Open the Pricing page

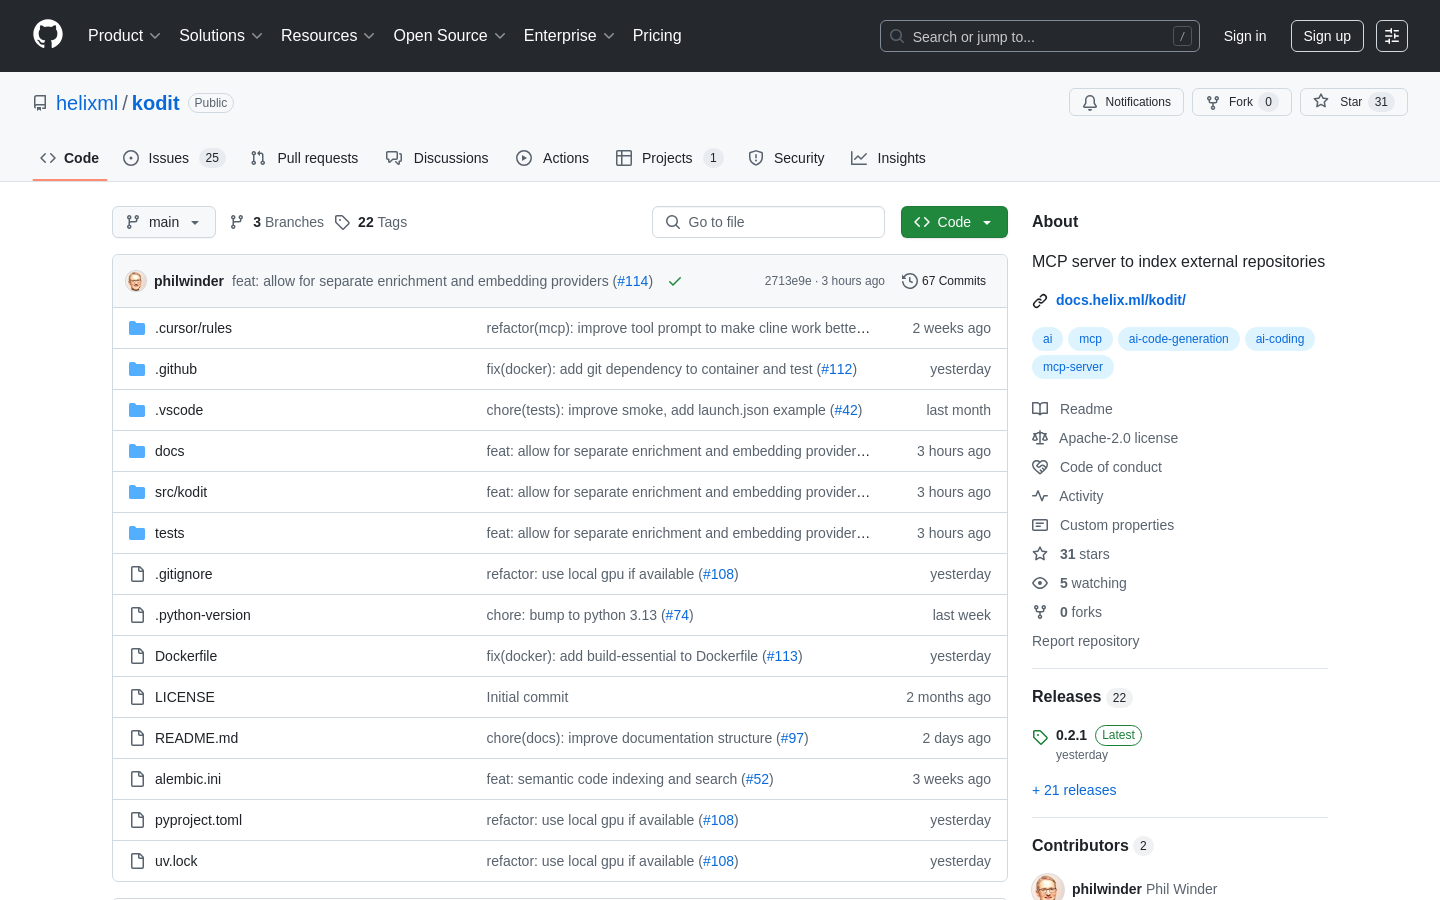click(657, 35)
